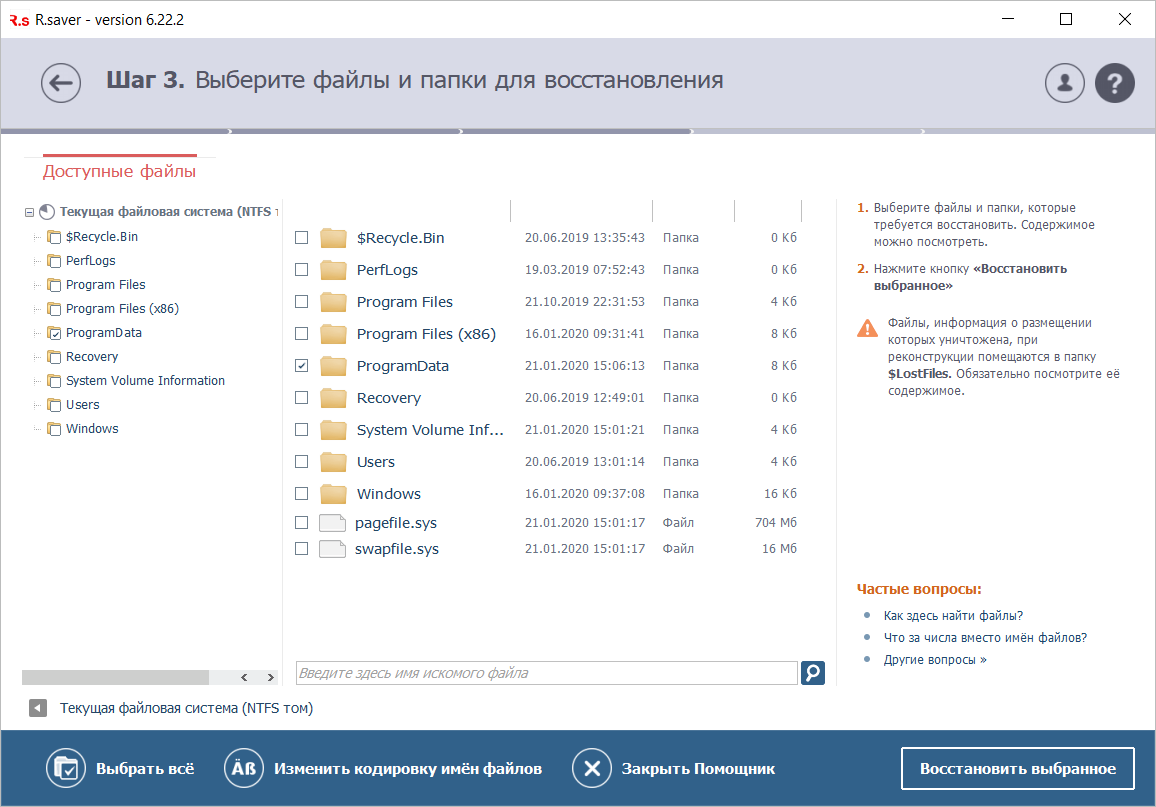Check the Program Files (x86) checkbox in list
Viewport: 1156px width, 807px height.
pyautogui.click(x=302, y=334)
